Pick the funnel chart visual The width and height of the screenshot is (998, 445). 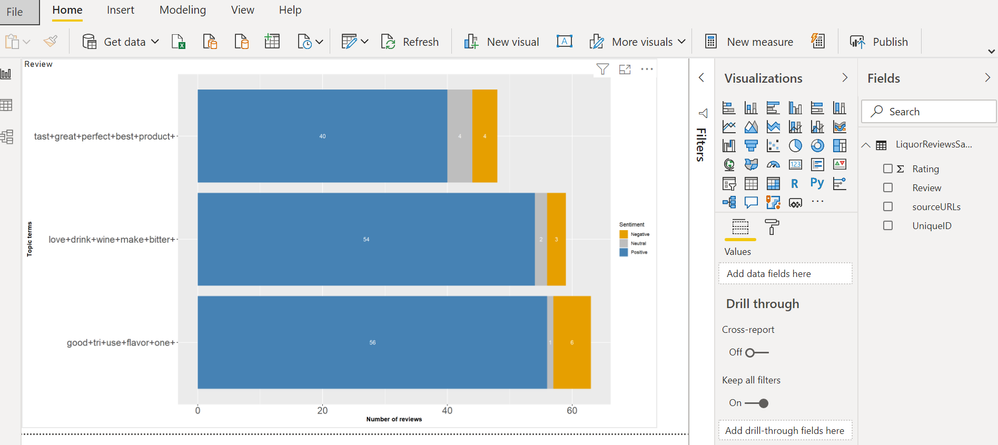(751, 146)
